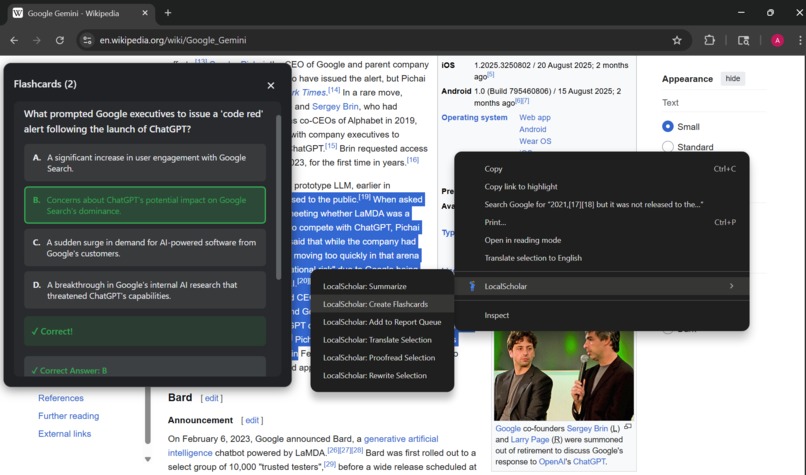Open the Chrome three-dot menu
806x475 pixels.
(x=800, y=40)
